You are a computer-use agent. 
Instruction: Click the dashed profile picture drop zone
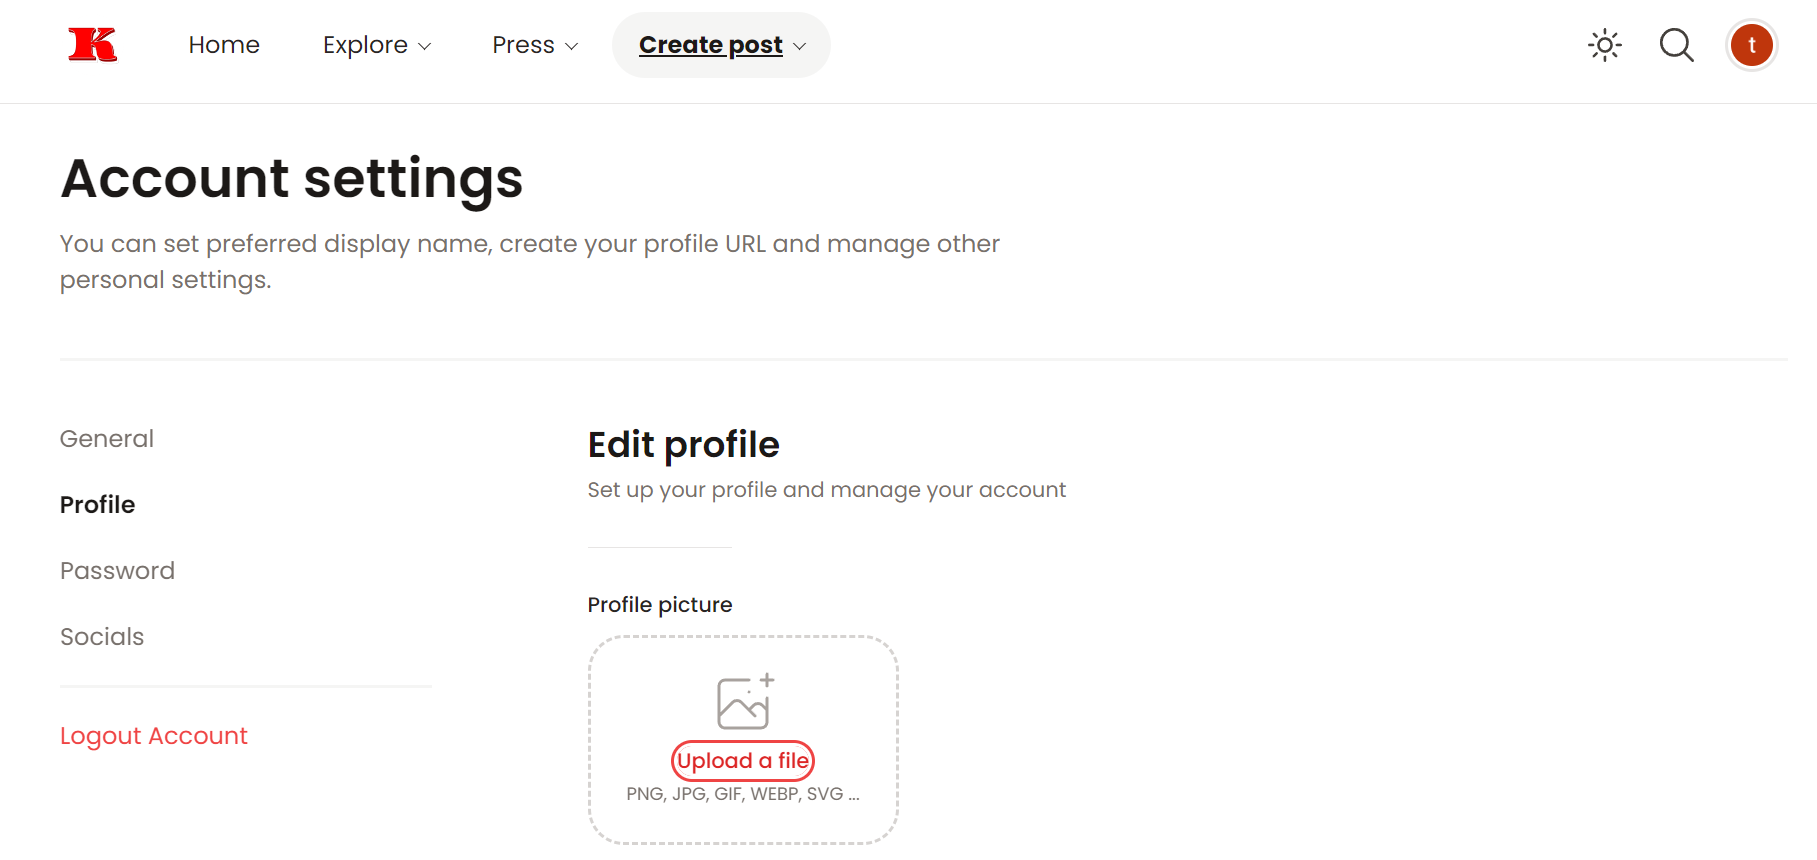tap(743, 740)
